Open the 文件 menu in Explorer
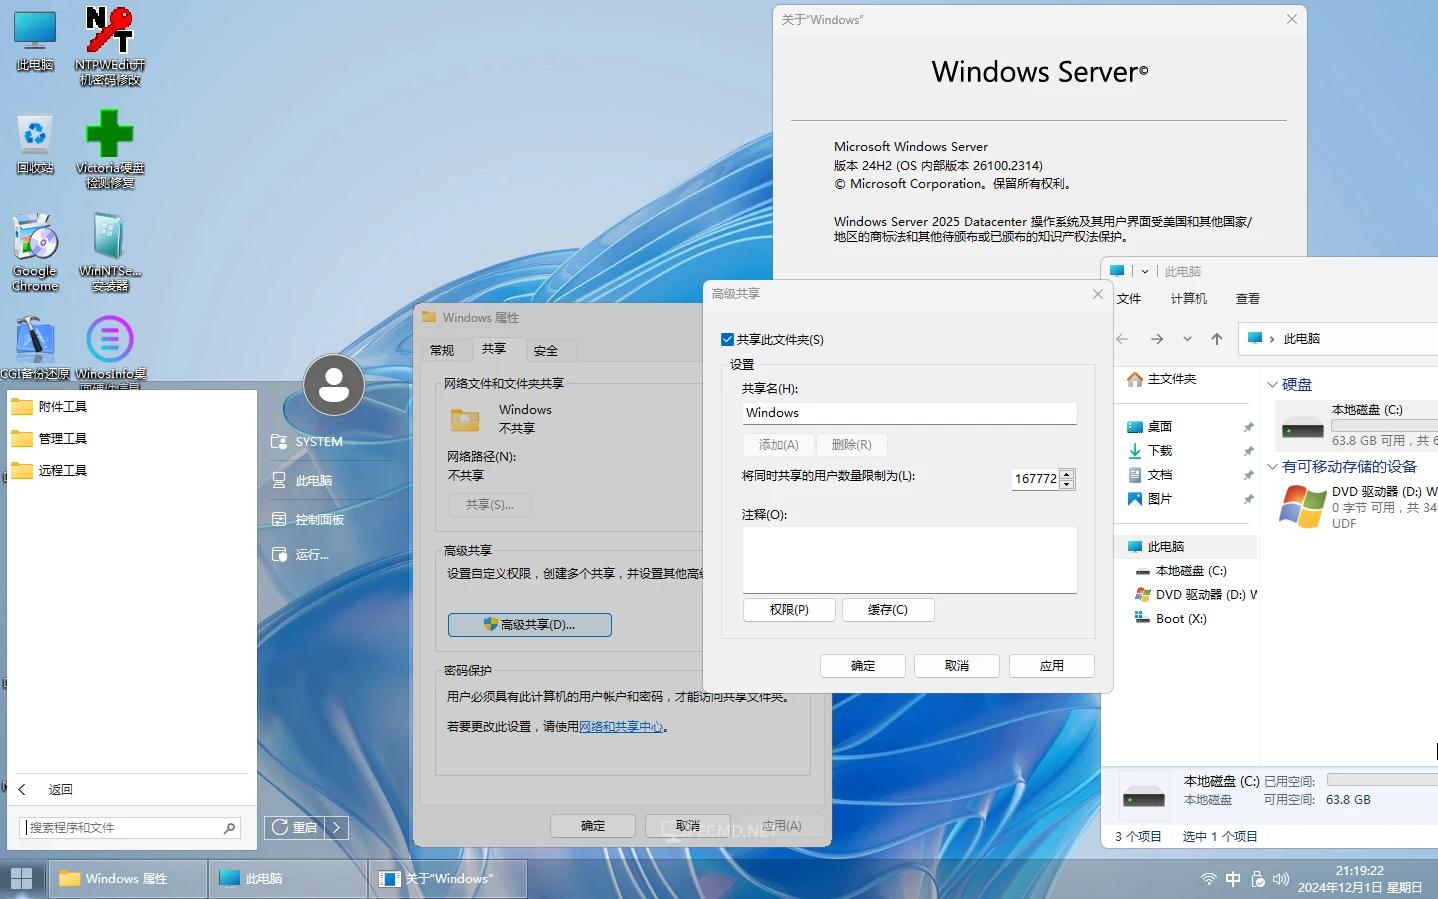The width and height of the screenshot is (1438, 899). tap(1129, 299)
